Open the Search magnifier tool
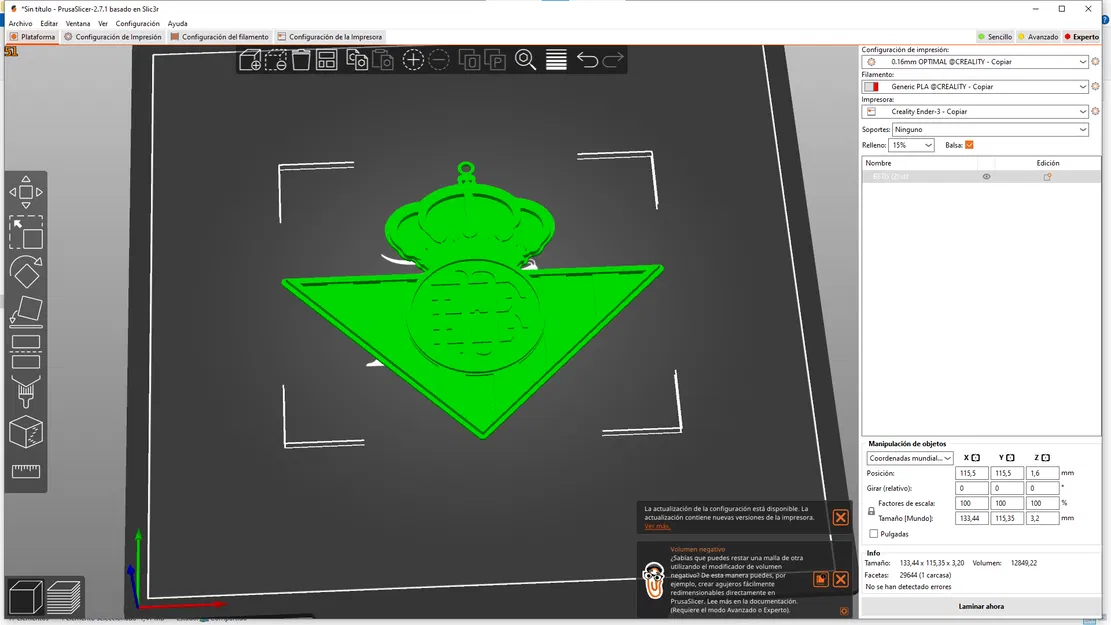Viewport: 1111px width, 625px height. [x=525, y=60]
